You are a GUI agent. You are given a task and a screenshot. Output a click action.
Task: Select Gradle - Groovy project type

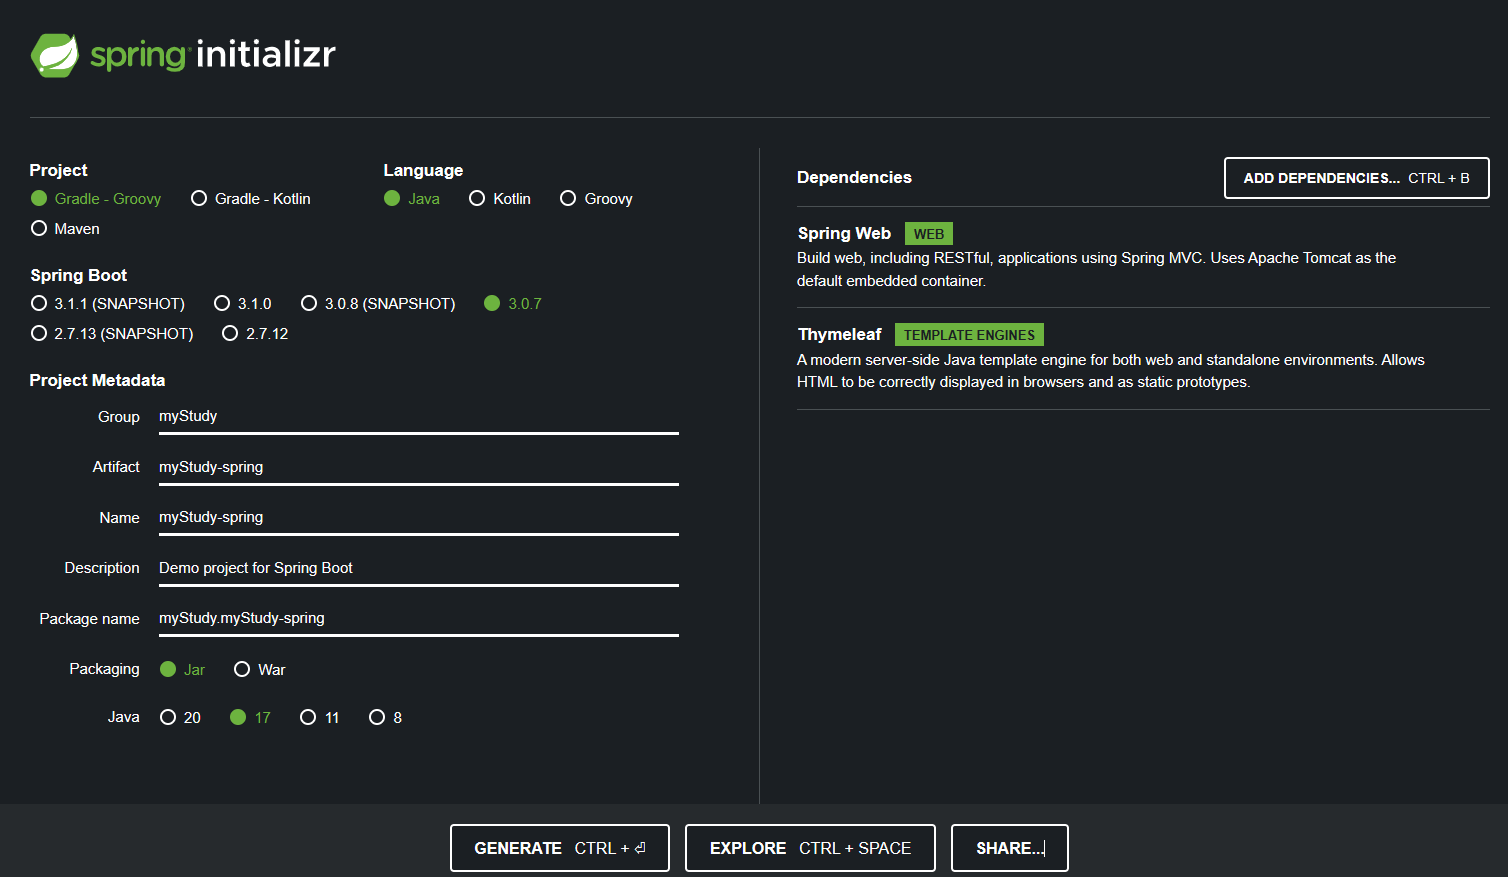(96, 199)
